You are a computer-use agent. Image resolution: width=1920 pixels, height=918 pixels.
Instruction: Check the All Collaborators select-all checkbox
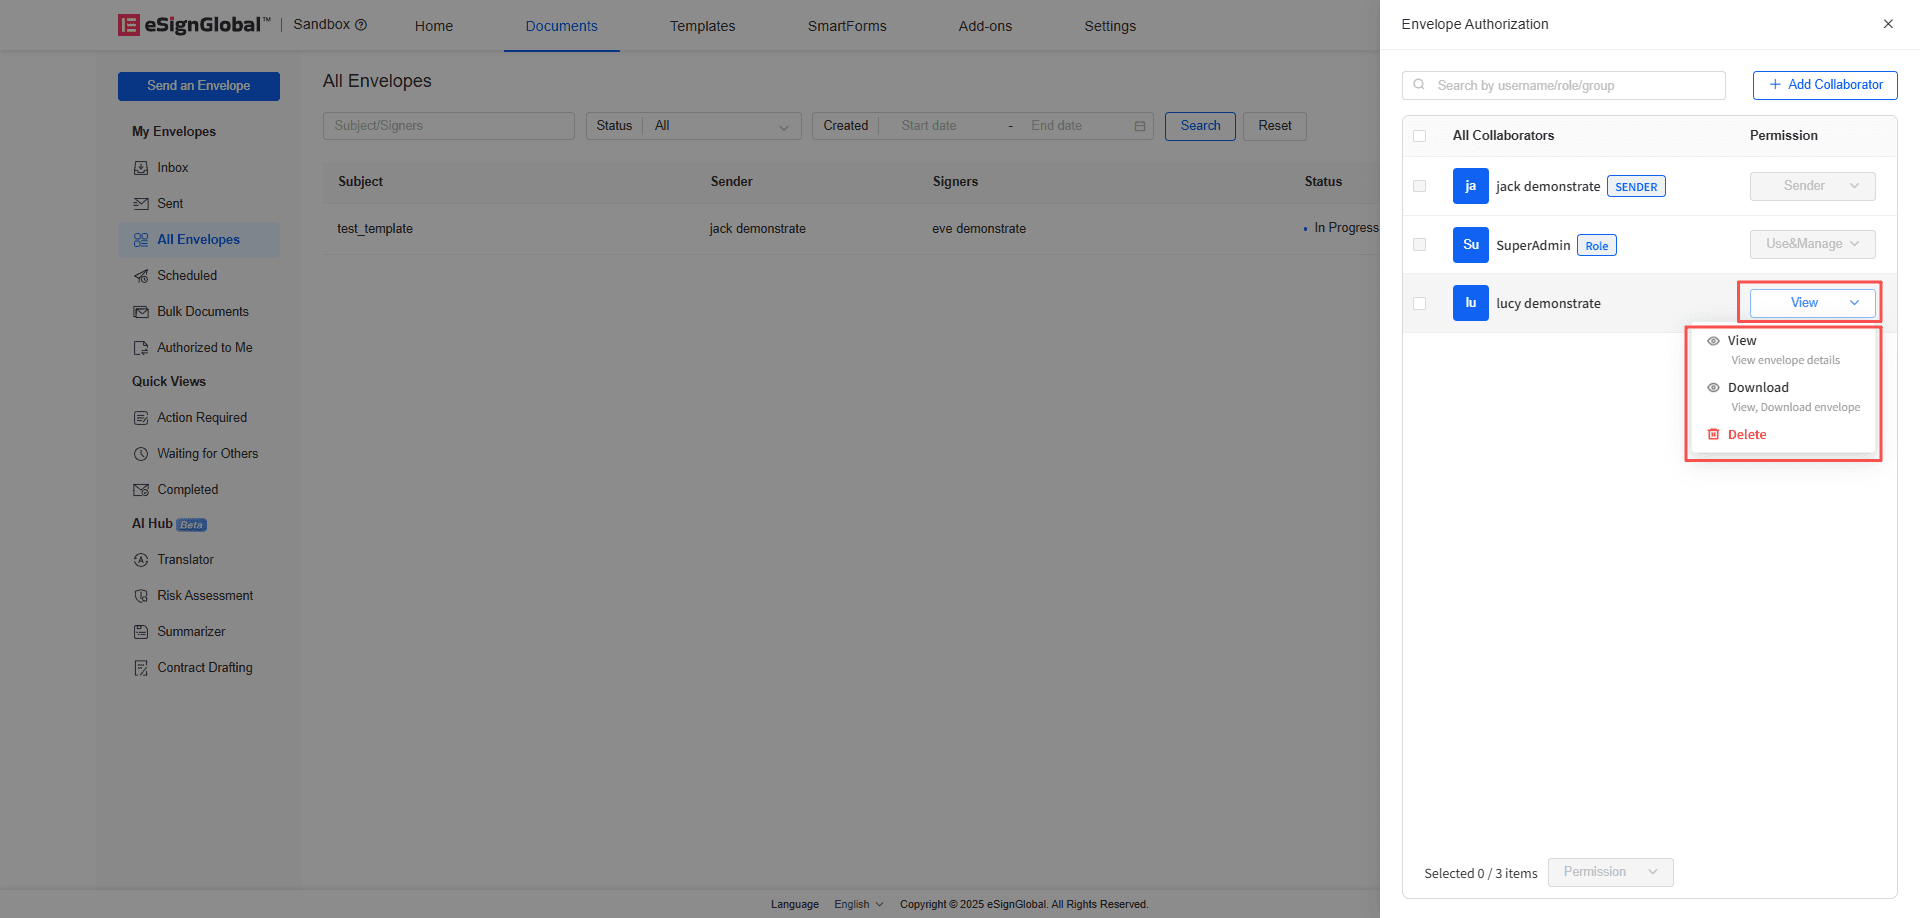click(x=1419, y=136)
